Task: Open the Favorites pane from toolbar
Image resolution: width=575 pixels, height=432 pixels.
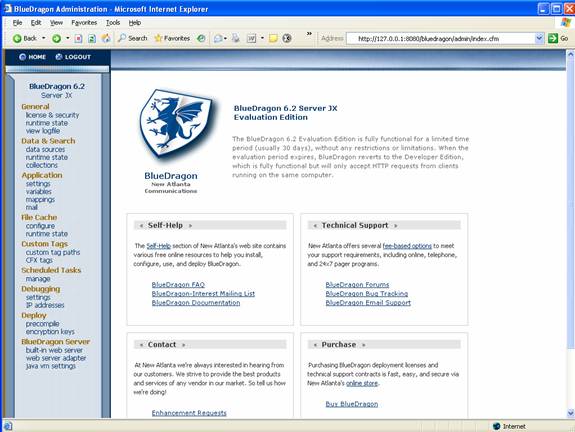Action: [x=172, y=38]
